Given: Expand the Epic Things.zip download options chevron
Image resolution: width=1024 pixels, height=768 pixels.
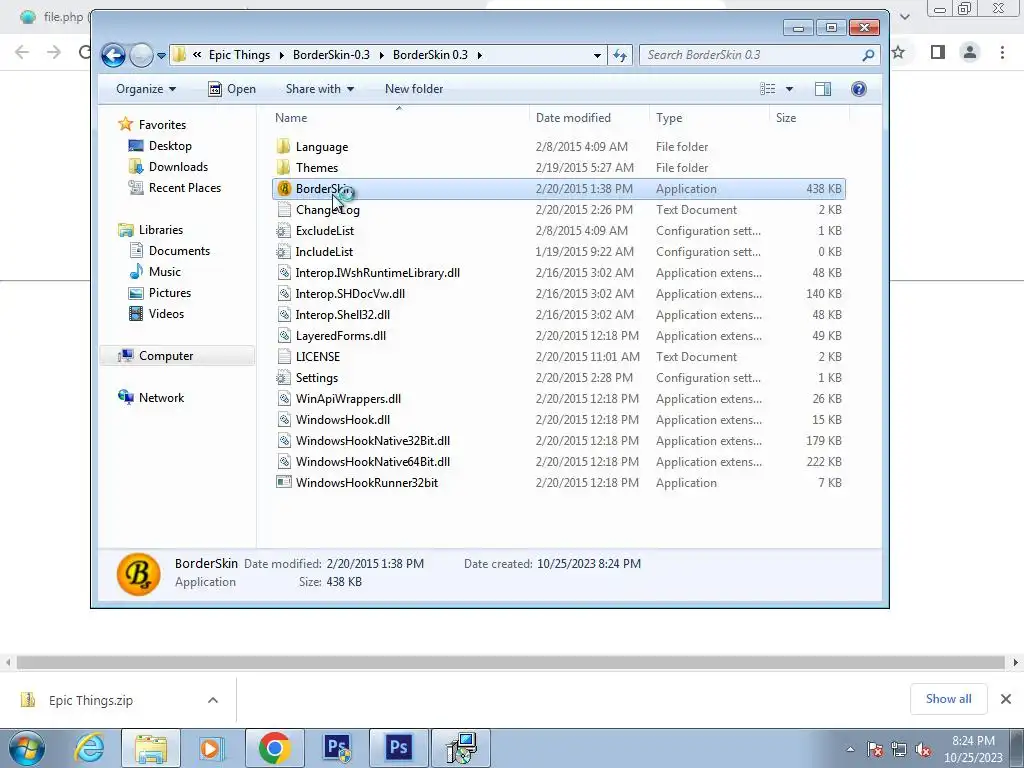Looking at the screenshot, I should (213, 700).
